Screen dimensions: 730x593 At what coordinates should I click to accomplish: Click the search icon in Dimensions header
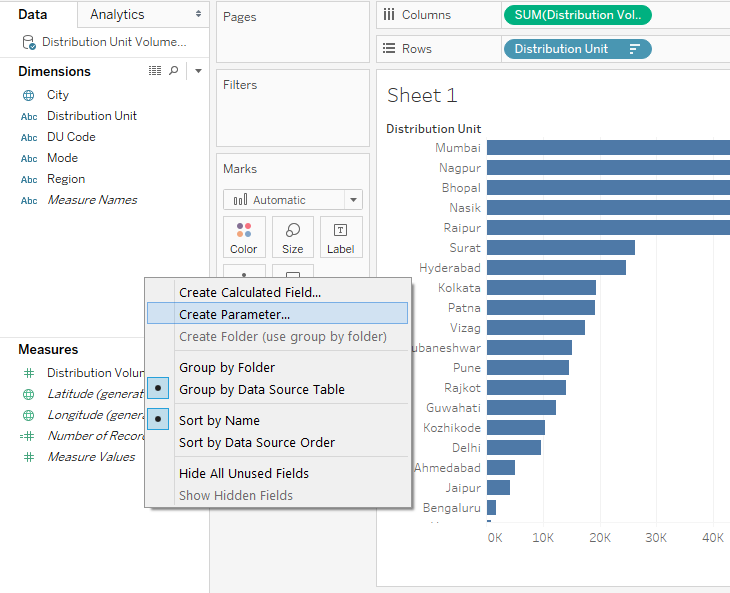click(174, 71)
